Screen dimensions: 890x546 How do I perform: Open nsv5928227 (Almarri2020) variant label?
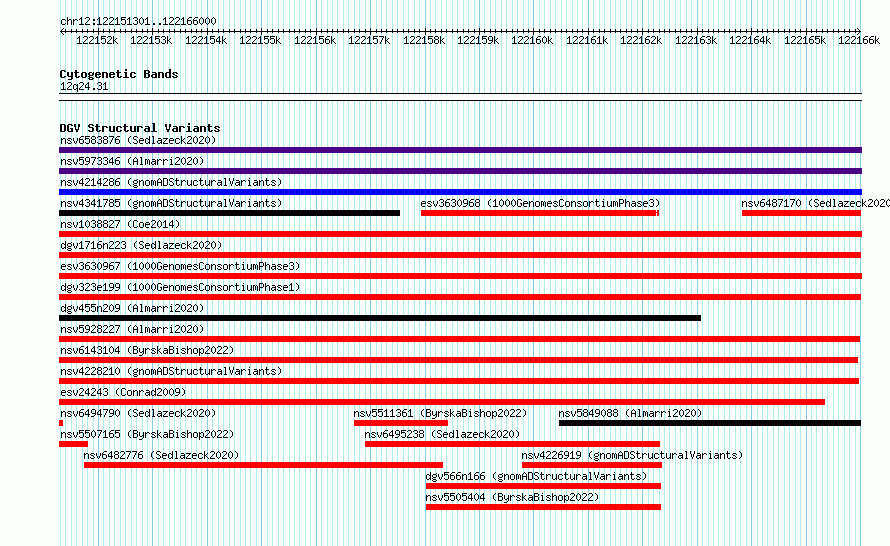[x=132, y=329]
